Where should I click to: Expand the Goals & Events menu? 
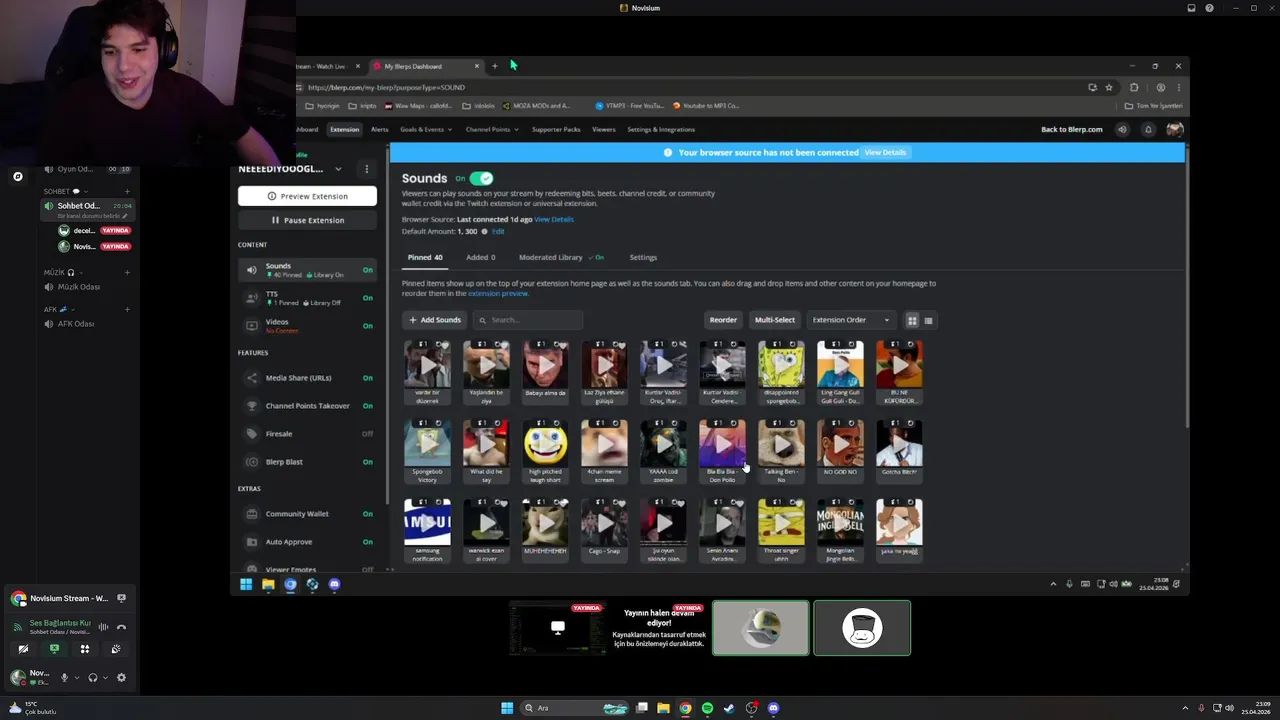tap(425, 129)
